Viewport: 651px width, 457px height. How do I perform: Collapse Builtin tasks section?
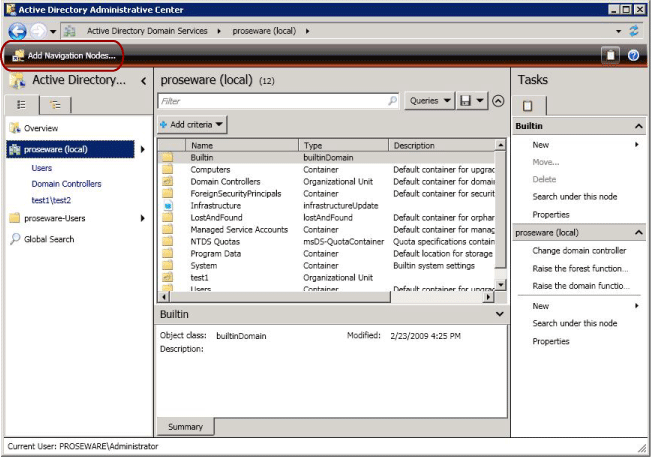point(639,126)
